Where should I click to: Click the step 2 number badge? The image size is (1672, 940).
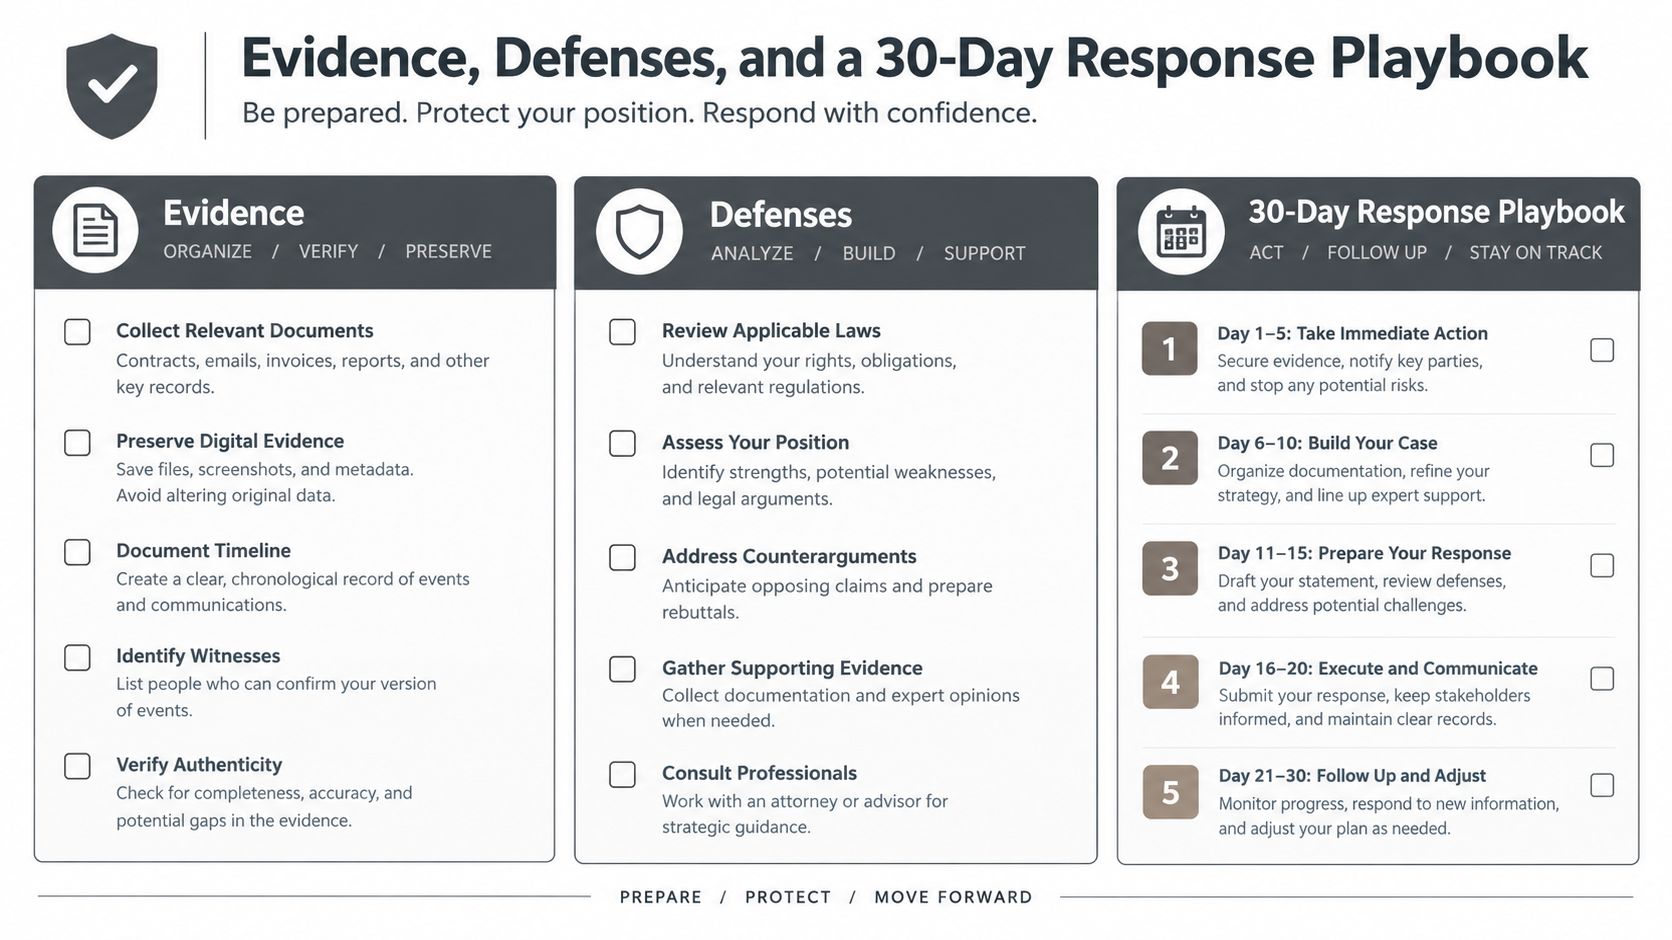1169,458
